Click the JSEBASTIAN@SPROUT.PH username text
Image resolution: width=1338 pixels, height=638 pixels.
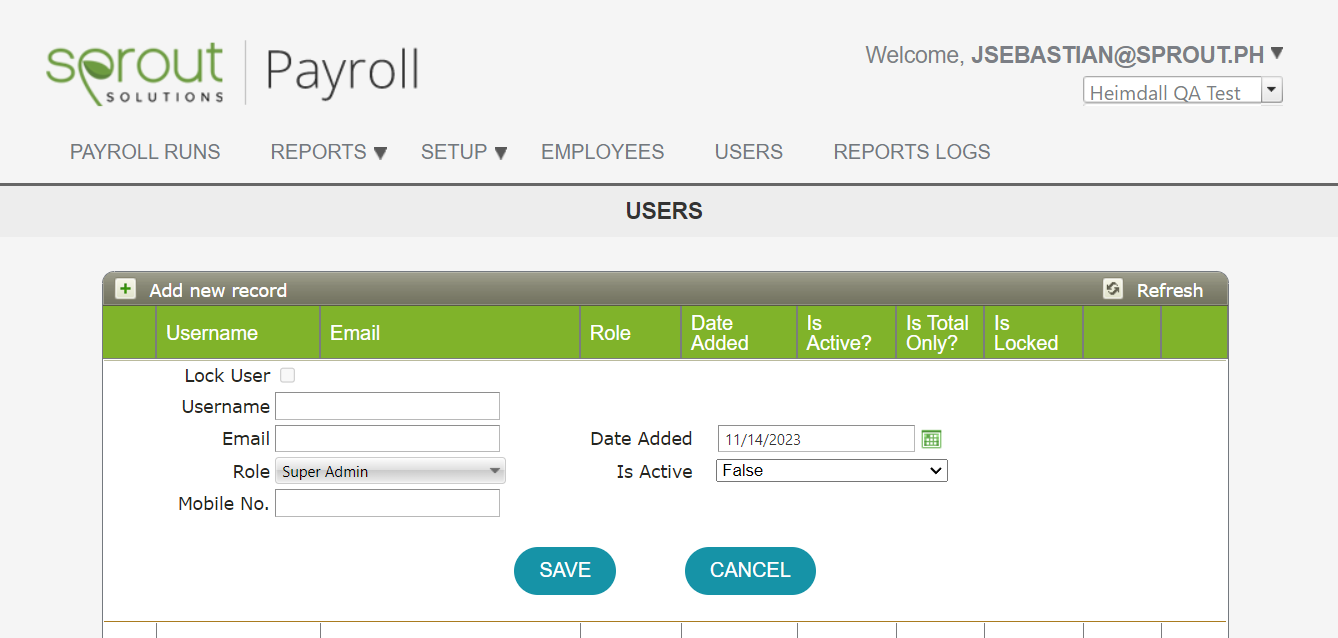pos(1118,55)
